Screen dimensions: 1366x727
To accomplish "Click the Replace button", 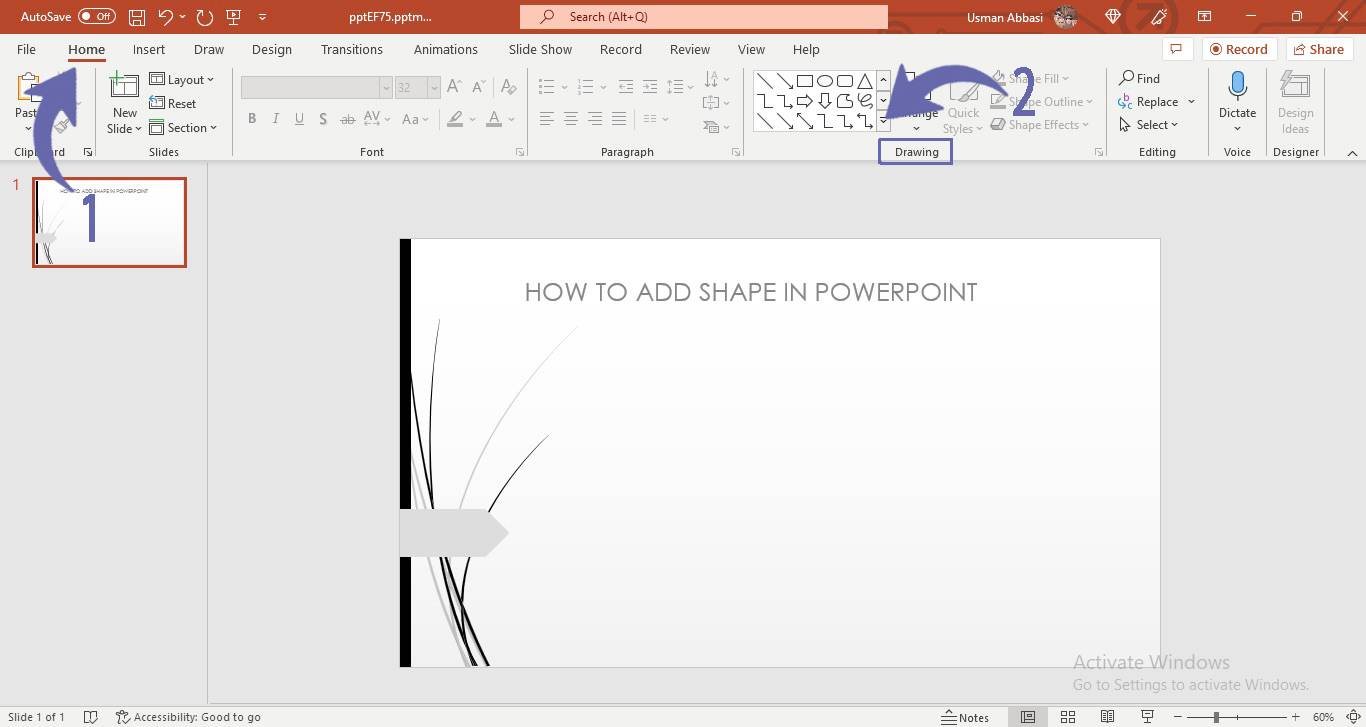I will 1148,102.
